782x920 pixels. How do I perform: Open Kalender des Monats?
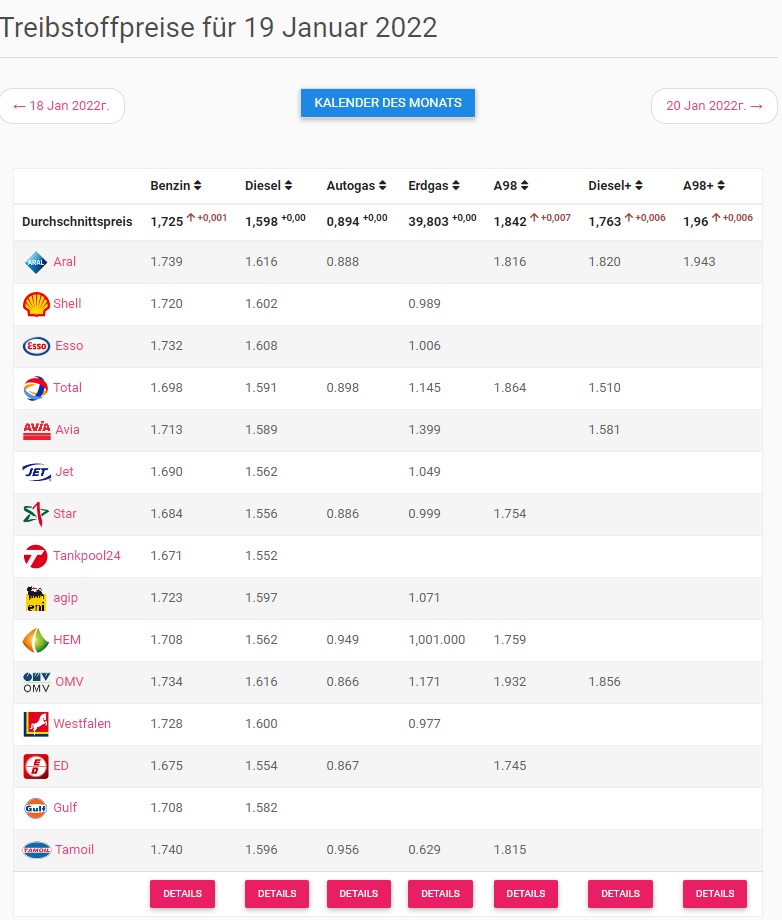(388, 103)
